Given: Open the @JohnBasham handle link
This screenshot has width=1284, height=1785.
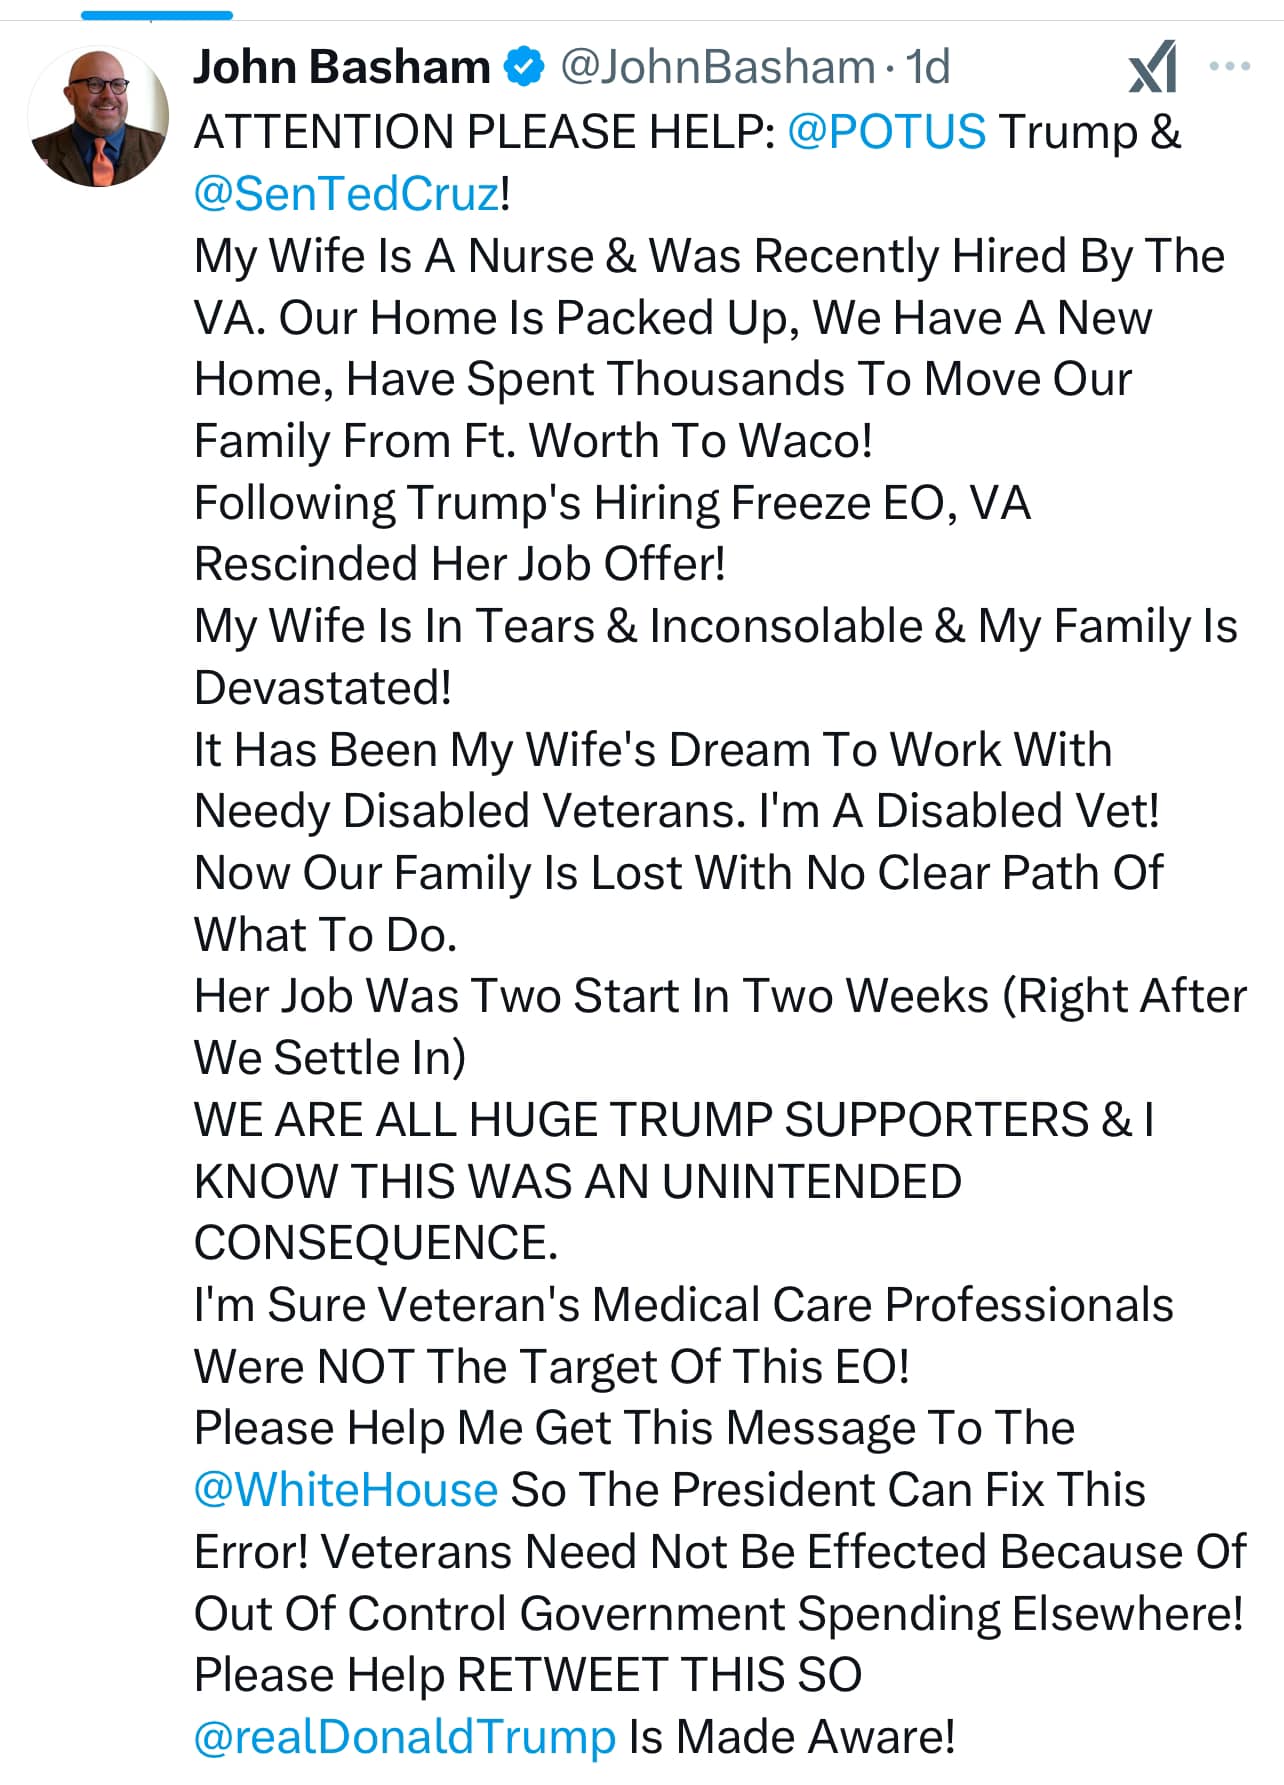Looking at the screenshot, I should (x=717, y=67).
